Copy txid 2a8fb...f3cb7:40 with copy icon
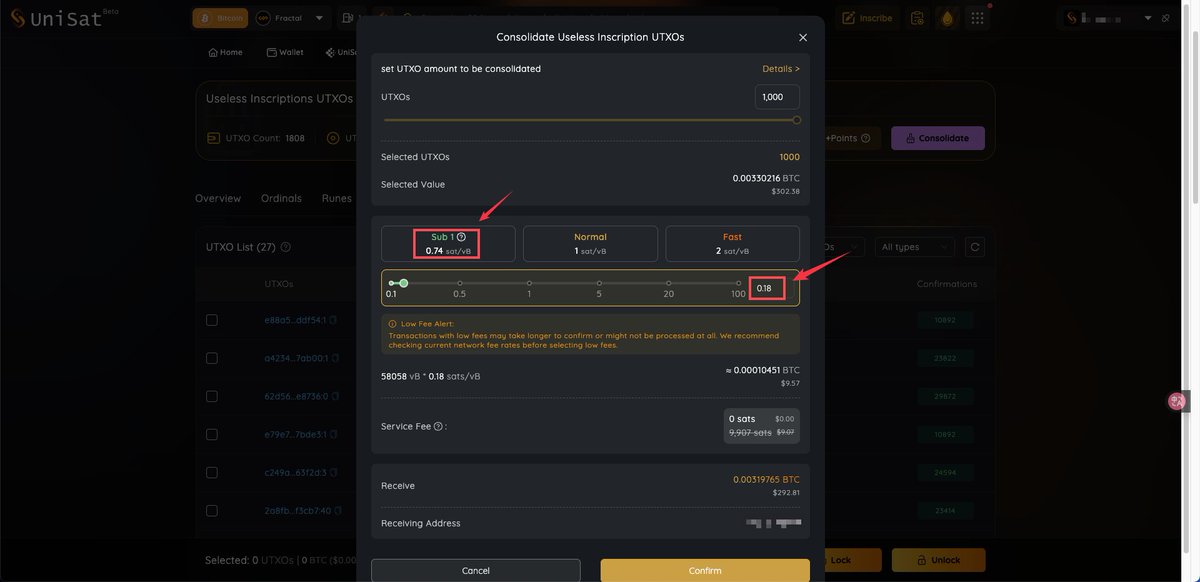The width and height of the screenshot is (1200, 582). [x=337, y=510]
